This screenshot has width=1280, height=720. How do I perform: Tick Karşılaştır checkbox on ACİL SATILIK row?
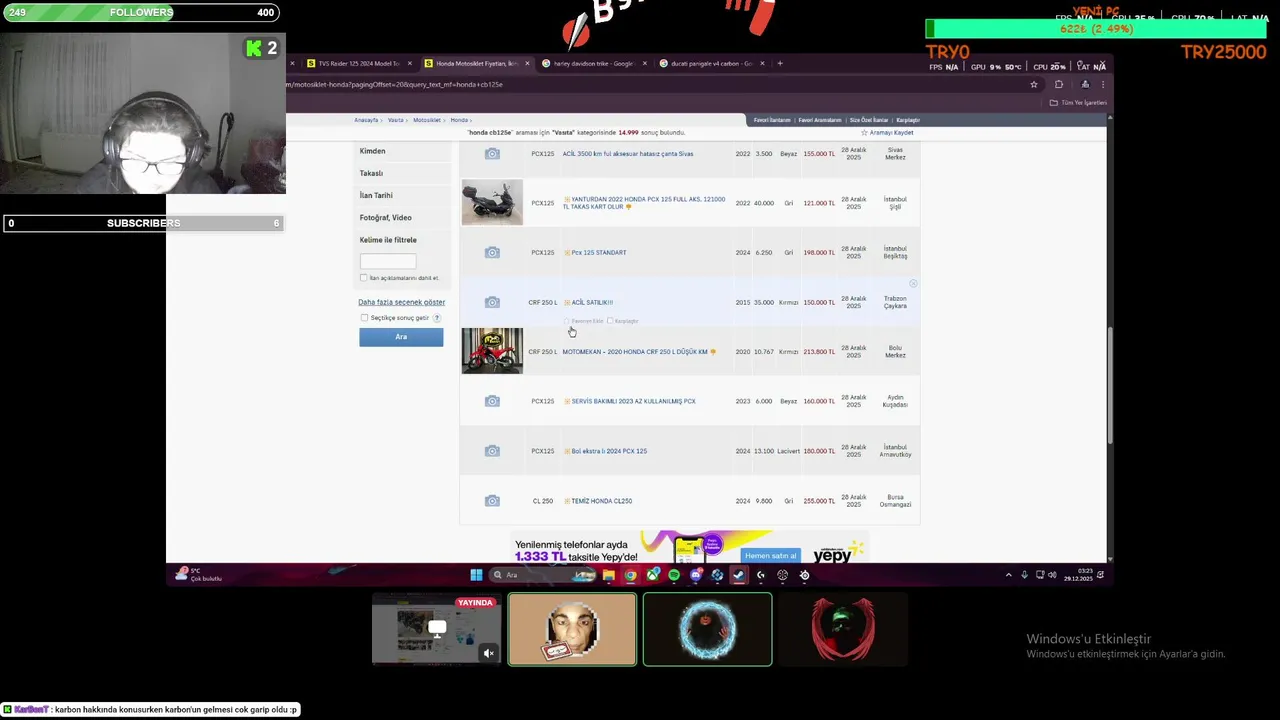tap(610, 321)
